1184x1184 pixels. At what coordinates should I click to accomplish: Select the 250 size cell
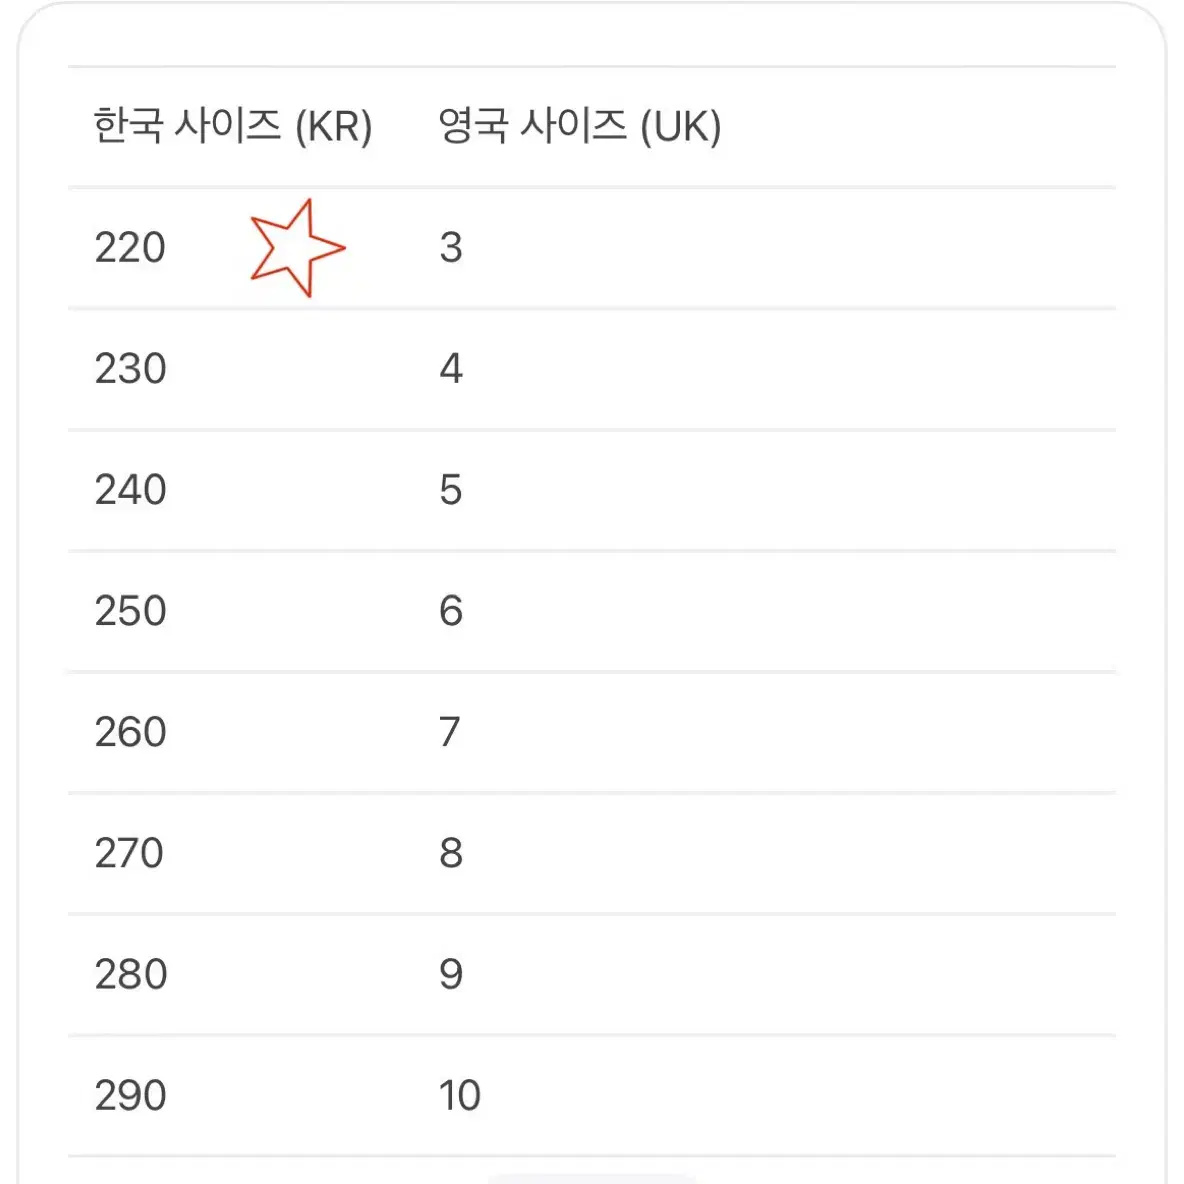point(130,611)
